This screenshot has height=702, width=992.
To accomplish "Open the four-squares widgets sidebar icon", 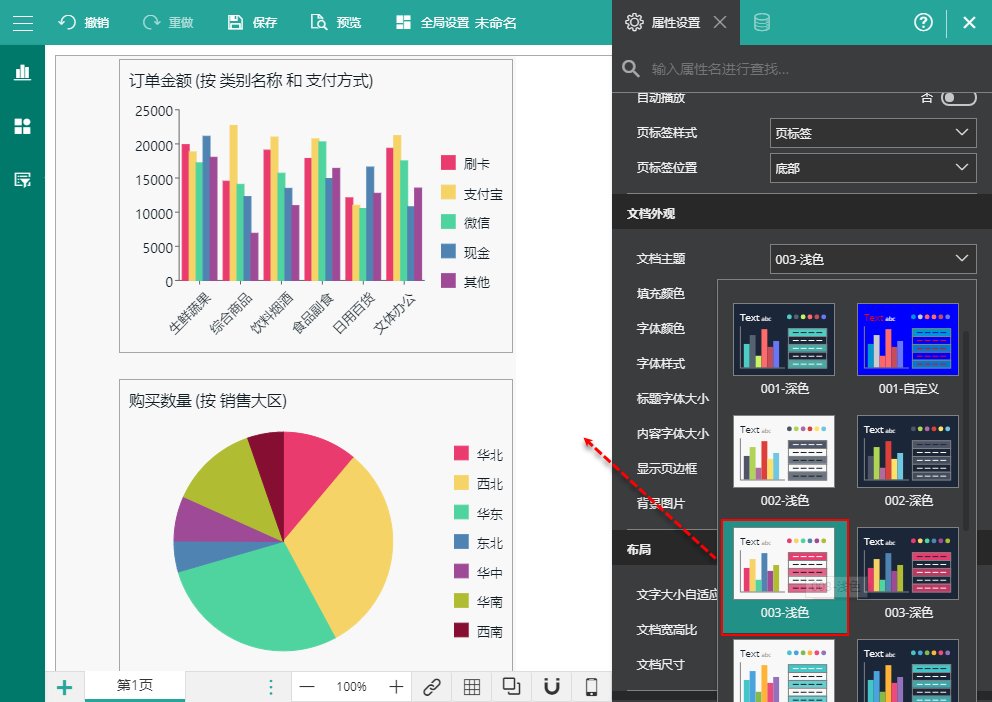I will click(x=23, y=126).
